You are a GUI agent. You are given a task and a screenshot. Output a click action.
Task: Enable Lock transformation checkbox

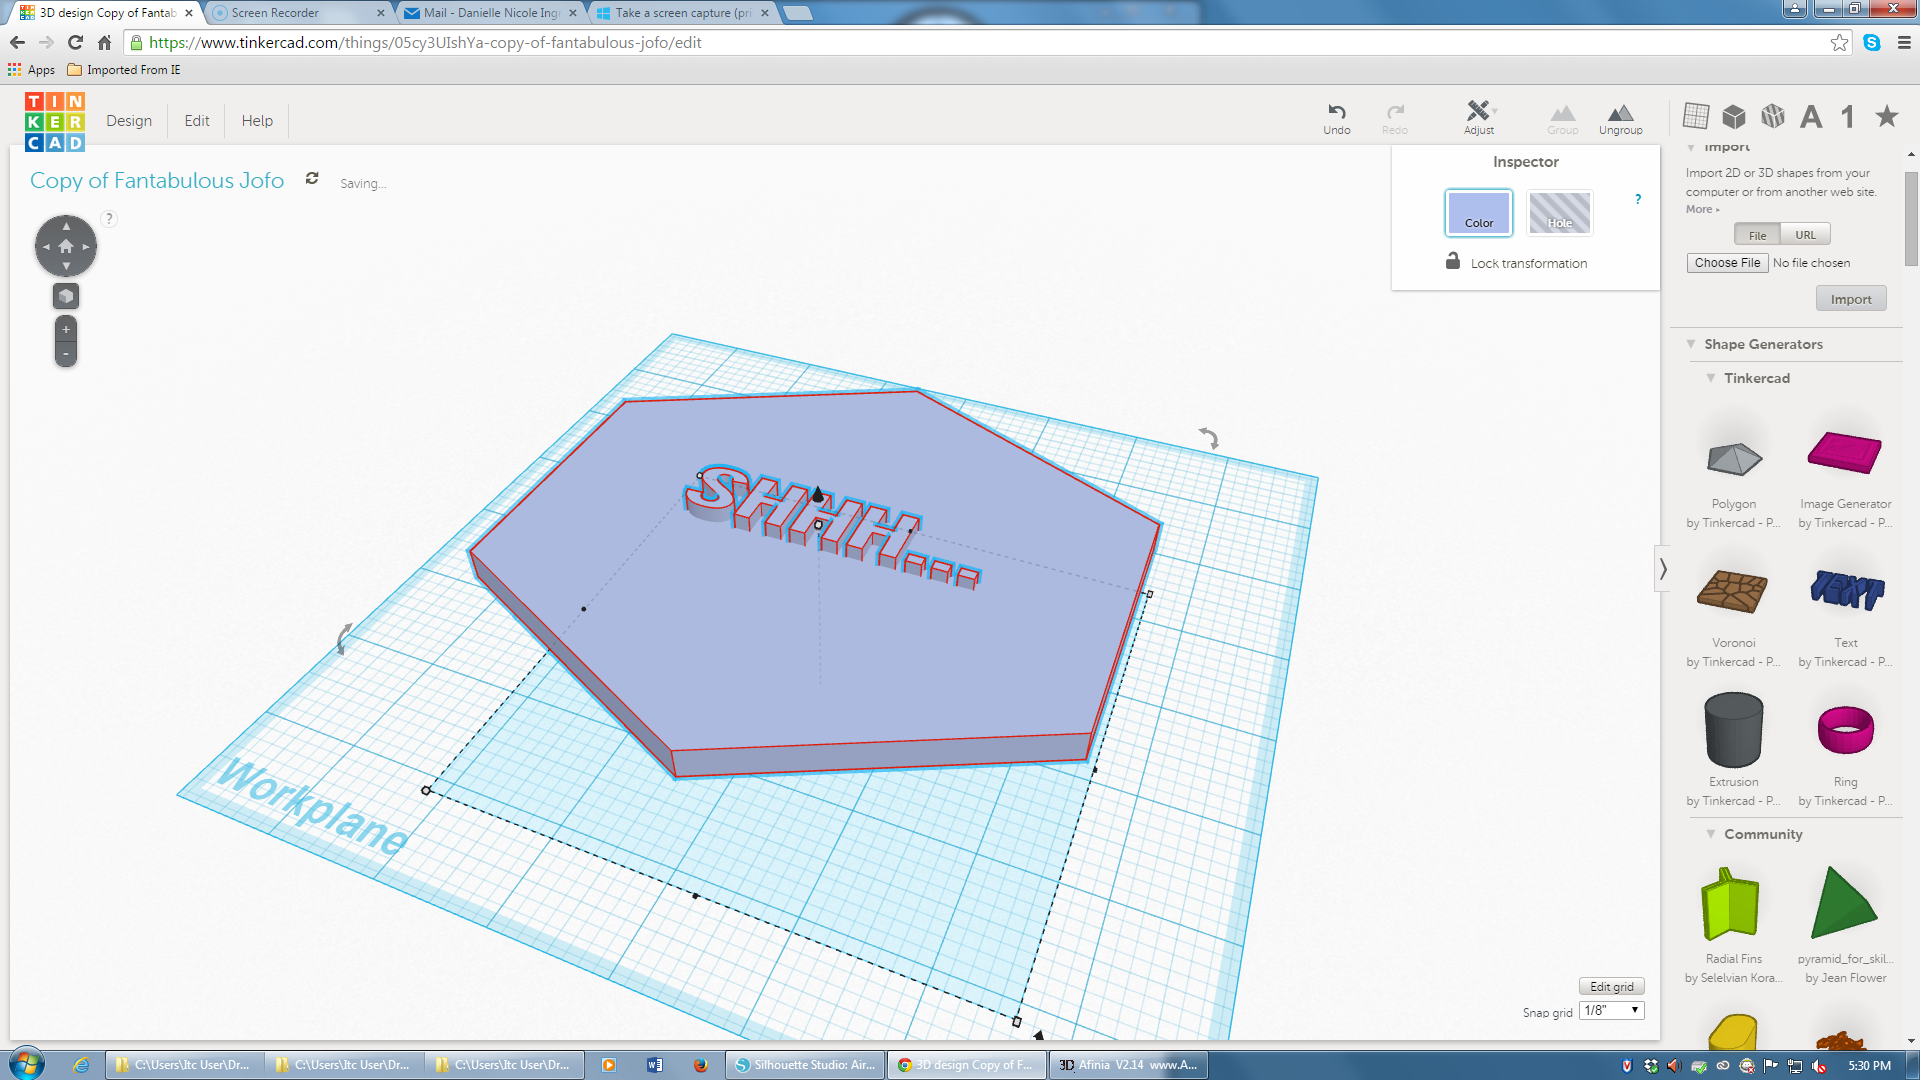(1453, 262)
